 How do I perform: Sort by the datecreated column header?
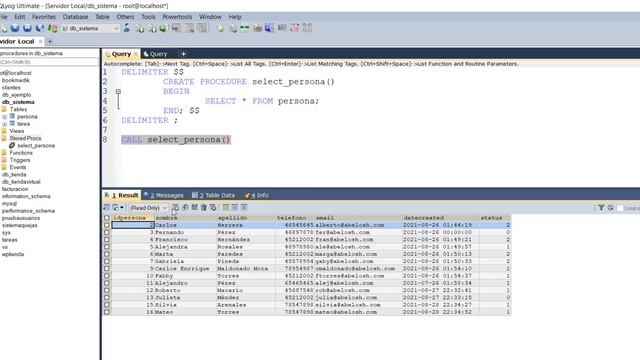440,218
